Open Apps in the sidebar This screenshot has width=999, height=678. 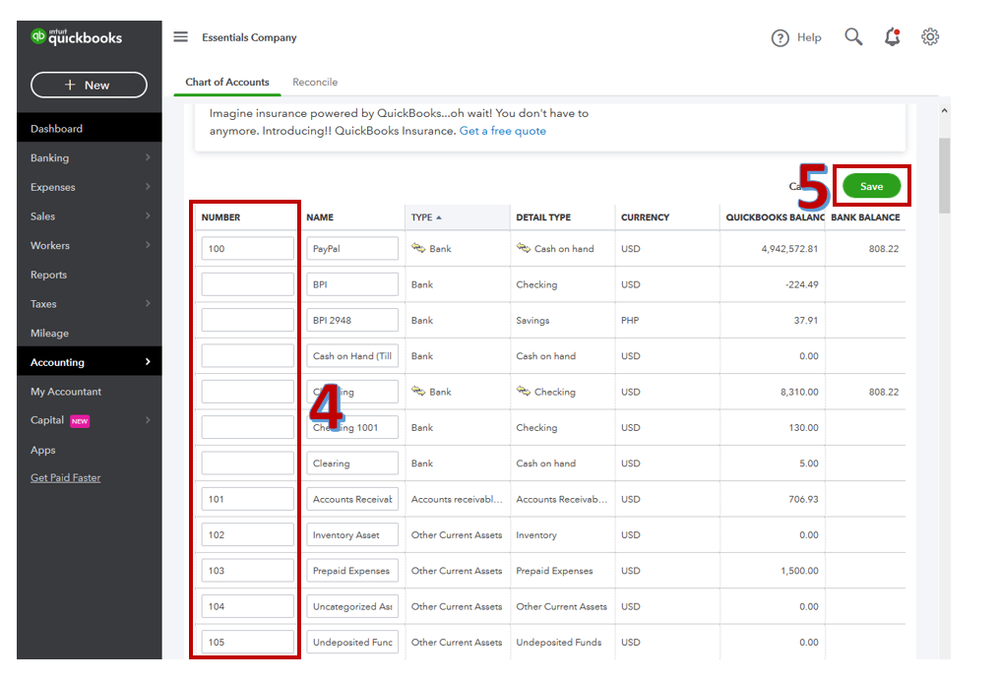[89, 450]
